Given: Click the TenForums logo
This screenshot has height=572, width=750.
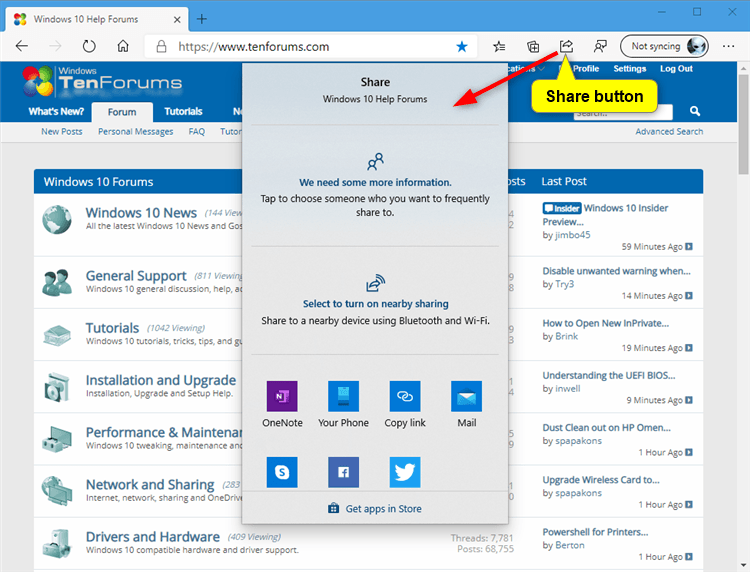Looking at the screenshot, I should coord(102,81).
